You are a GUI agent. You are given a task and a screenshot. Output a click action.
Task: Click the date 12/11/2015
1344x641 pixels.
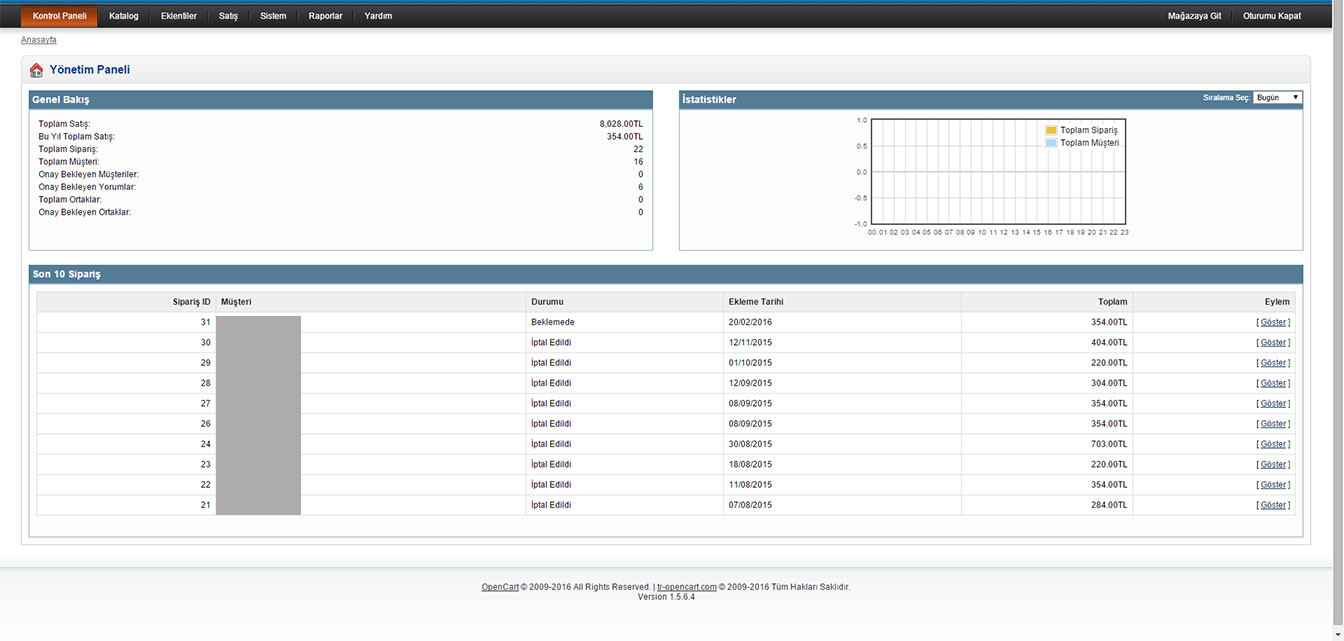tap(750, 342)
